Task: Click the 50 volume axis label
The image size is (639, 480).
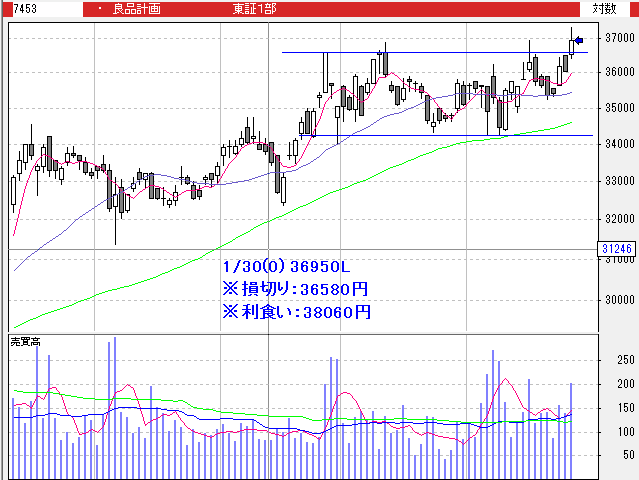Action: click(629, 455)
